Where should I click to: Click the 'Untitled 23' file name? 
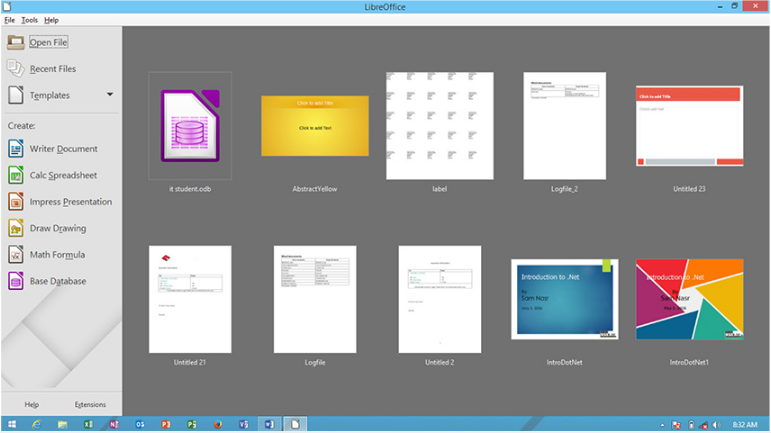tap(689, 189)
